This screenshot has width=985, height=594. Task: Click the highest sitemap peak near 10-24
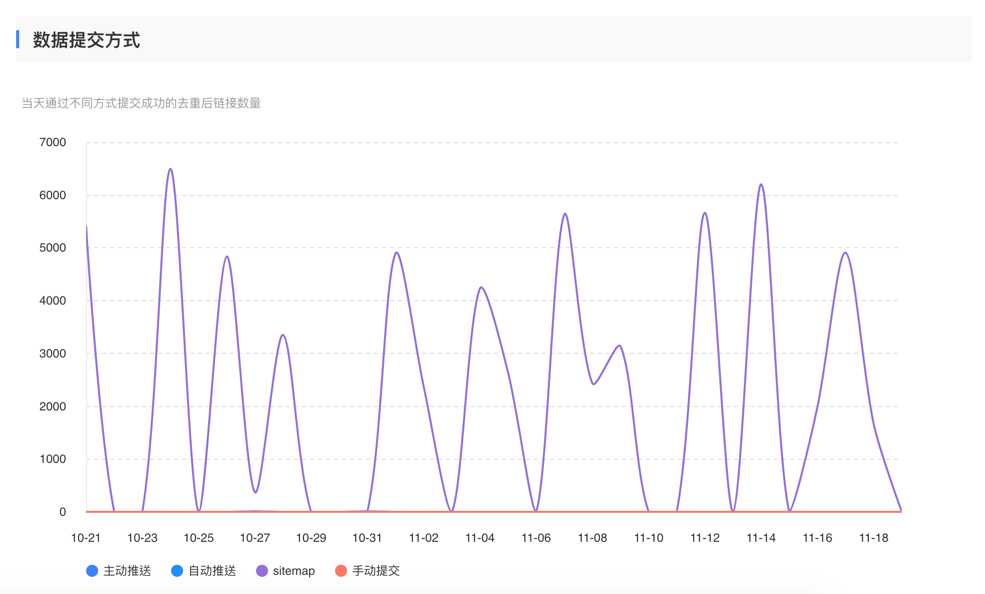pyautogui.click(x=170, y=170)
